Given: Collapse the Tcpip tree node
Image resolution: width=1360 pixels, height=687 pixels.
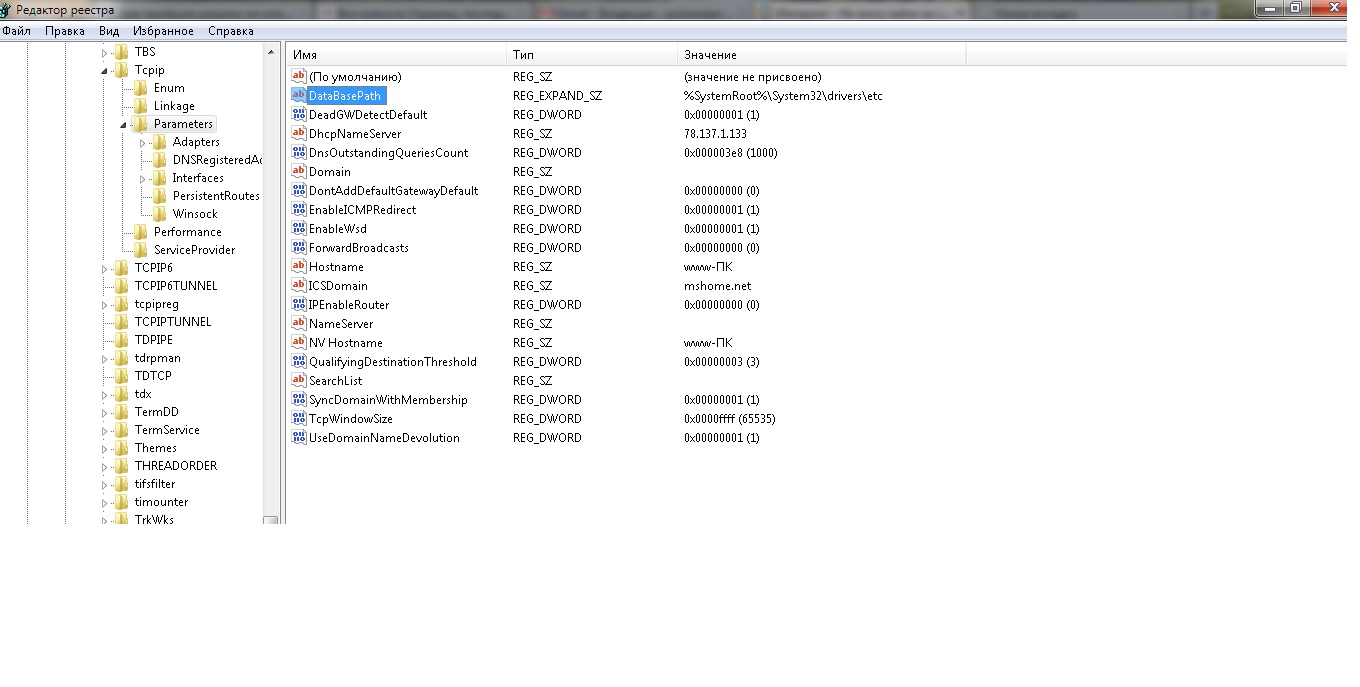Looking at the screenshot, I should [x=105, y=71].
